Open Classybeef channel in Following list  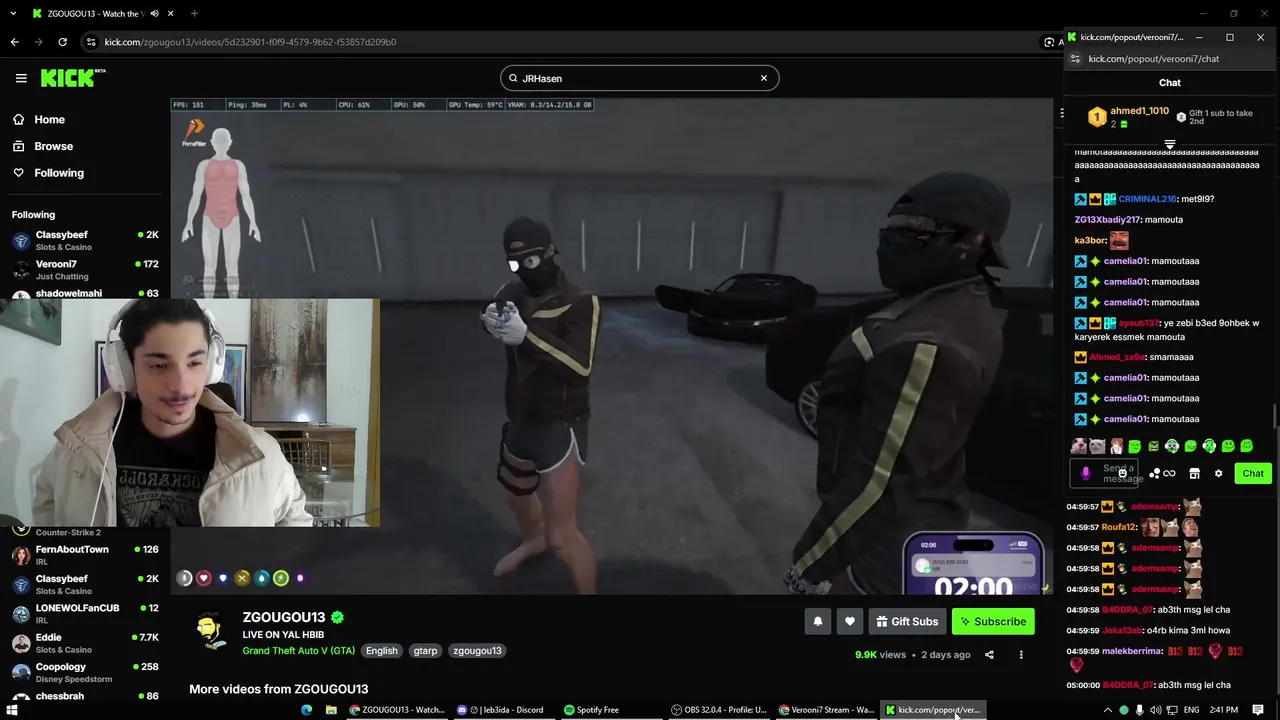pos(85,240)
